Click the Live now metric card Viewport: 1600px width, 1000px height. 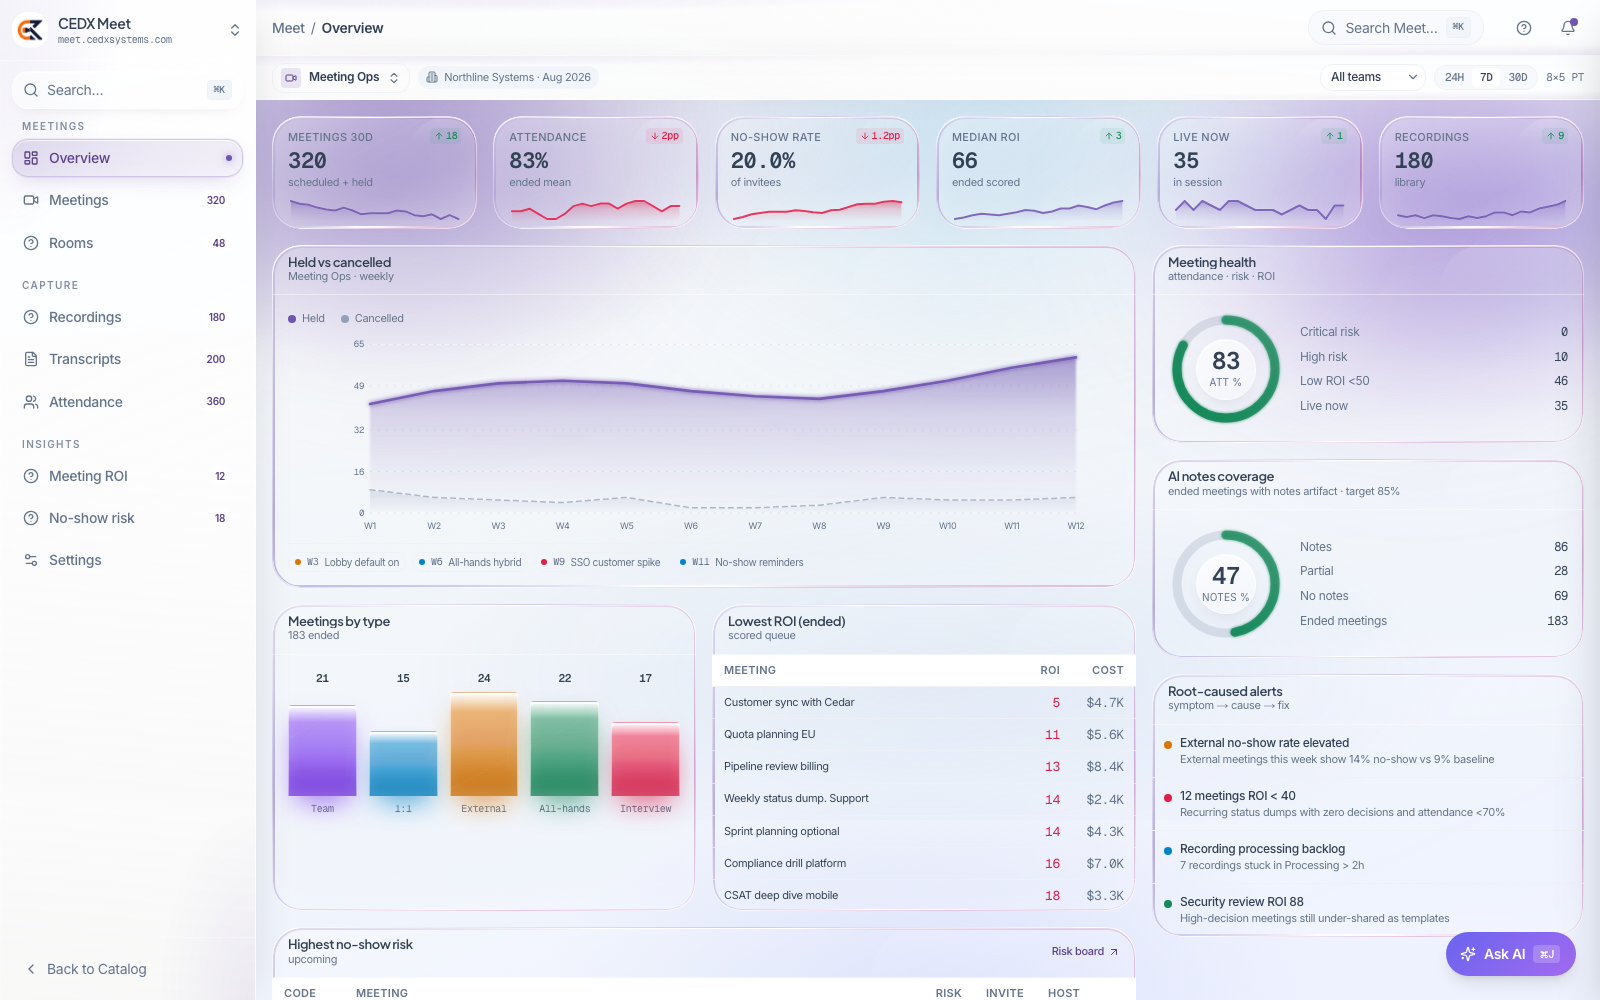(1260, 173)
